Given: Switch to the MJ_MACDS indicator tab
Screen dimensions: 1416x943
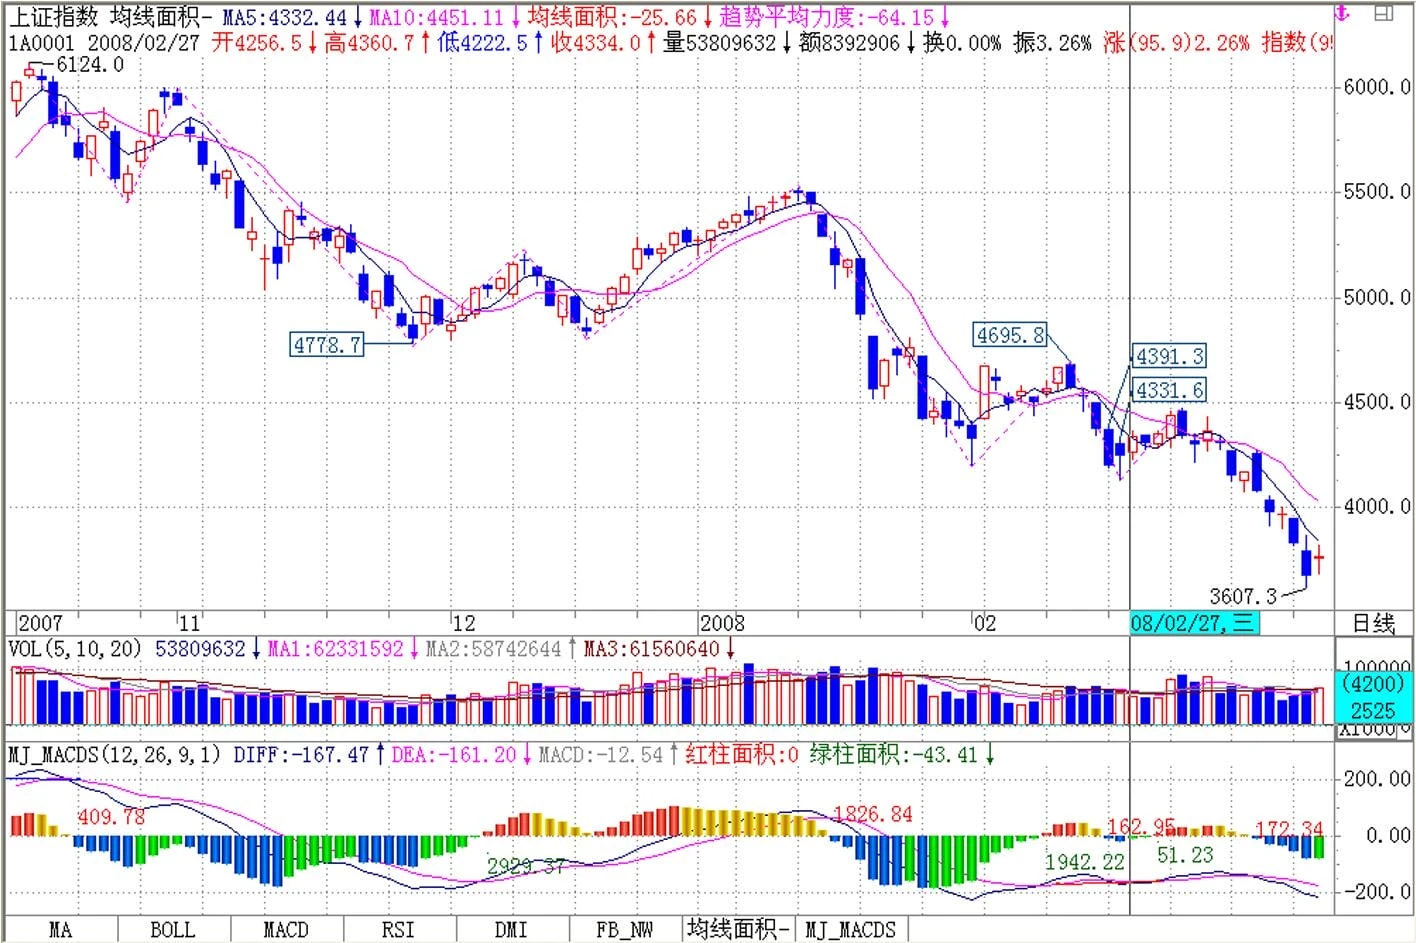Looking at the screenshot, I should (x=850, y=930).
